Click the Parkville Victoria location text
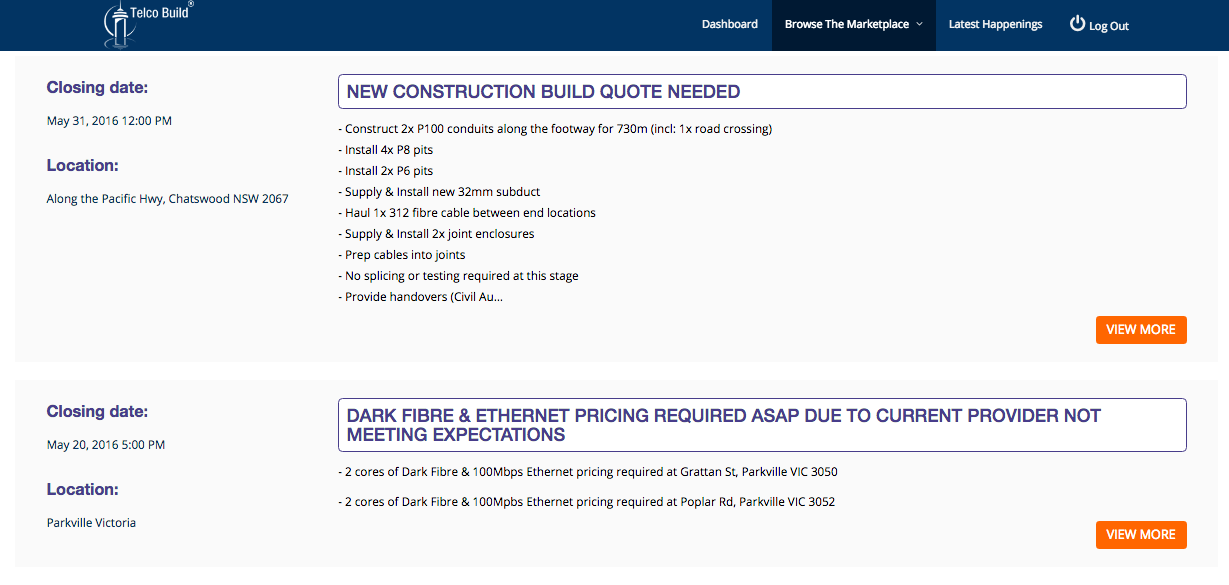 [x=91, y=523]
